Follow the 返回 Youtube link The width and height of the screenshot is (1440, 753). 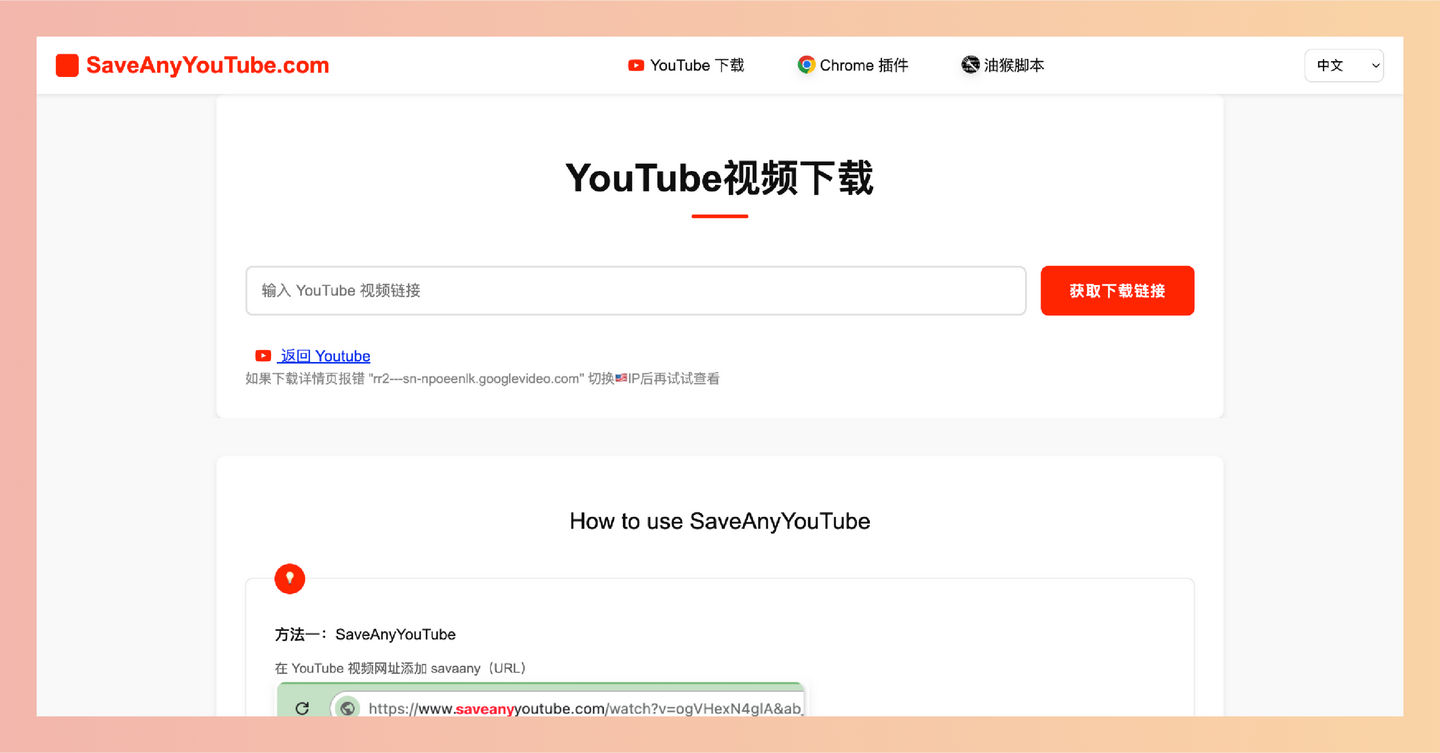325,356
